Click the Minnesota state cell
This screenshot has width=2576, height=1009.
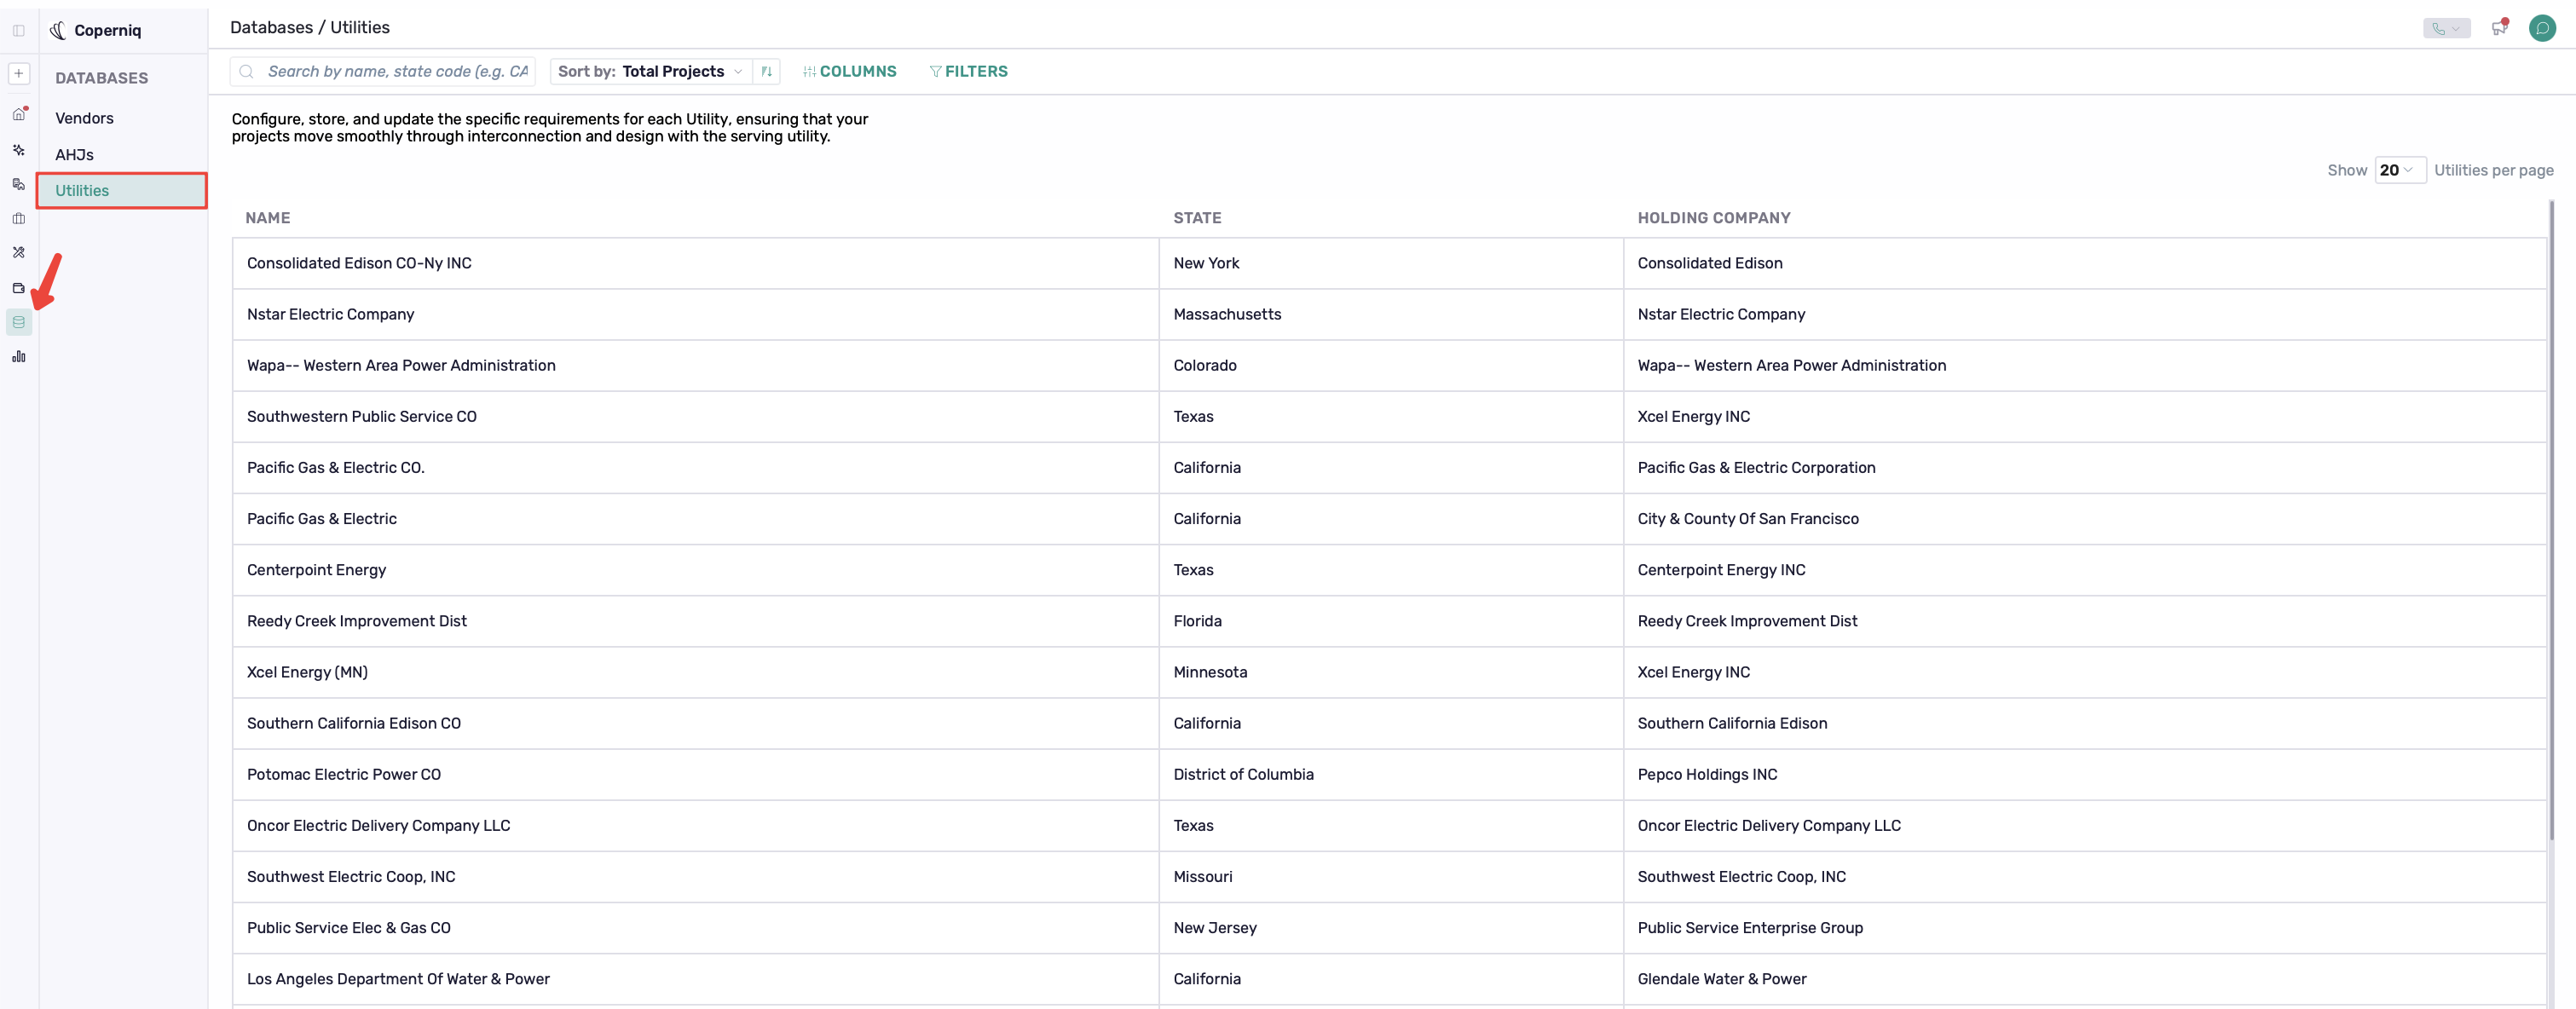(x=1391, y=672)
